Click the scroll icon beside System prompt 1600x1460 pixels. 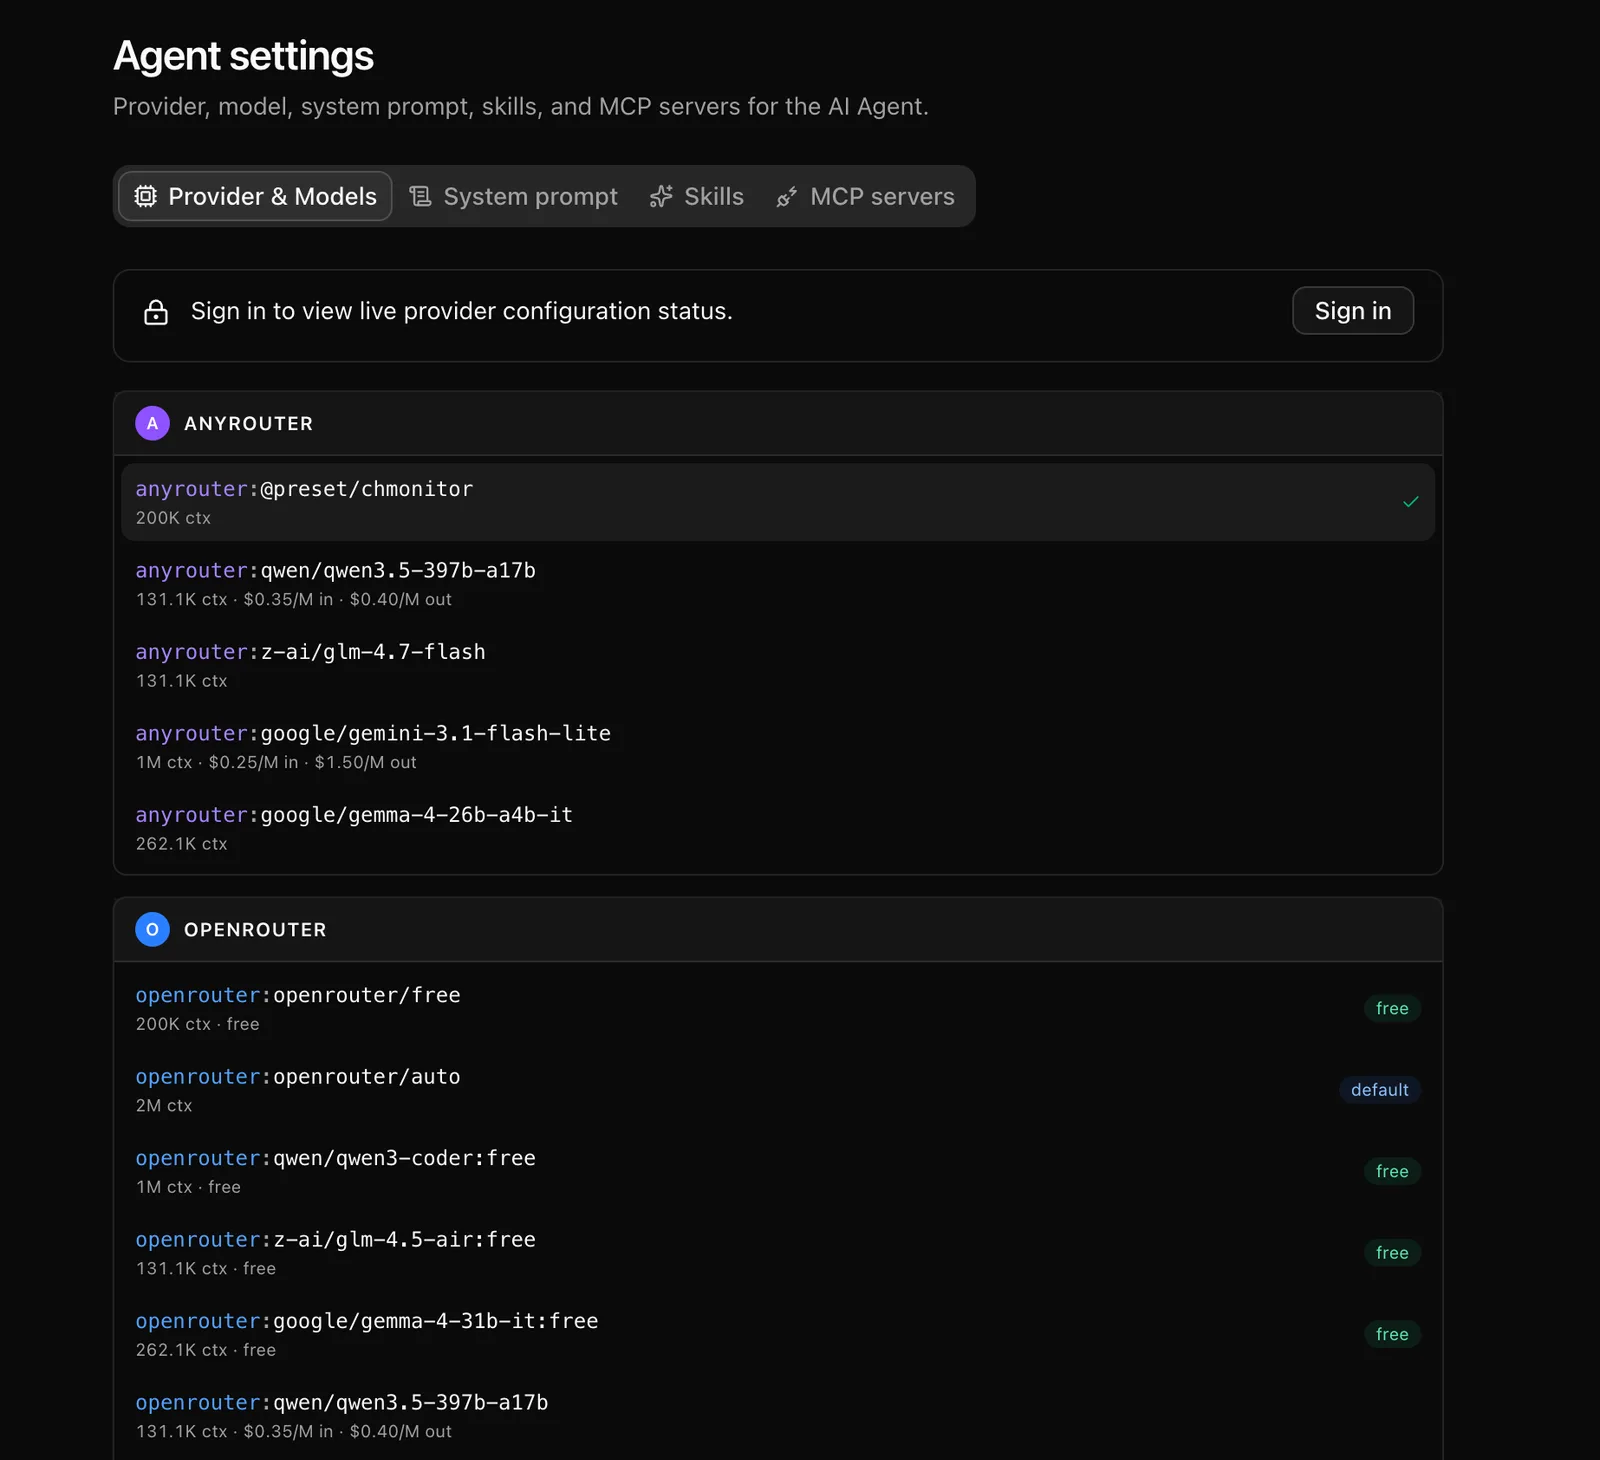(x=421, y=196)
